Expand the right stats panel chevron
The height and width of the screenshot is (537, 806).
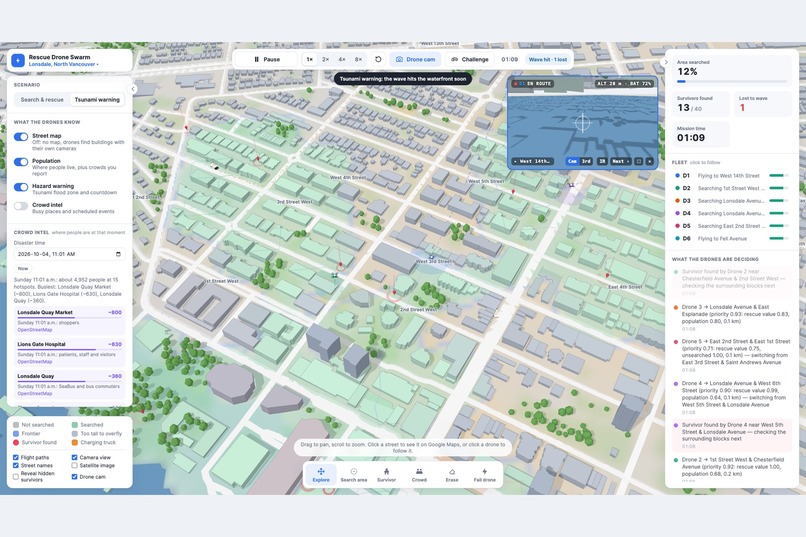pos(666,63)
